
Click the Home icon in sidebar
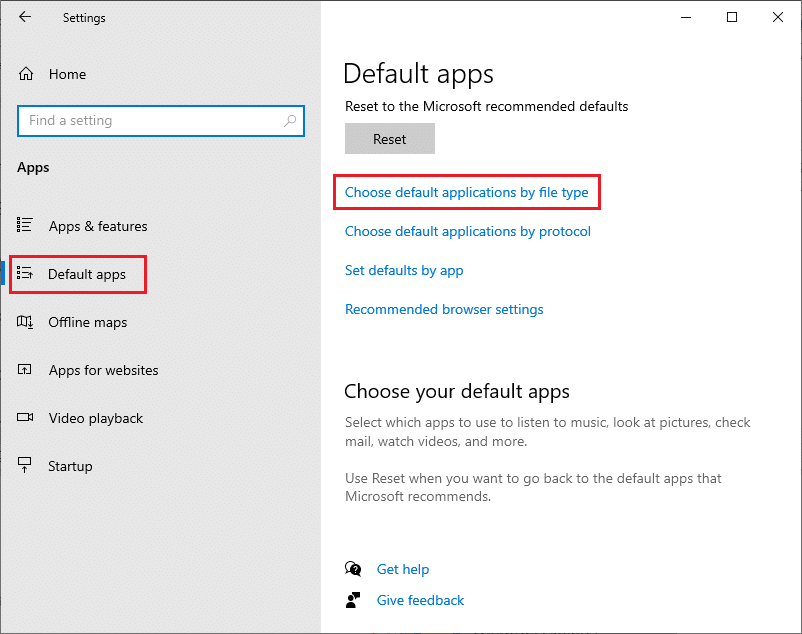(x=27, y=74)
